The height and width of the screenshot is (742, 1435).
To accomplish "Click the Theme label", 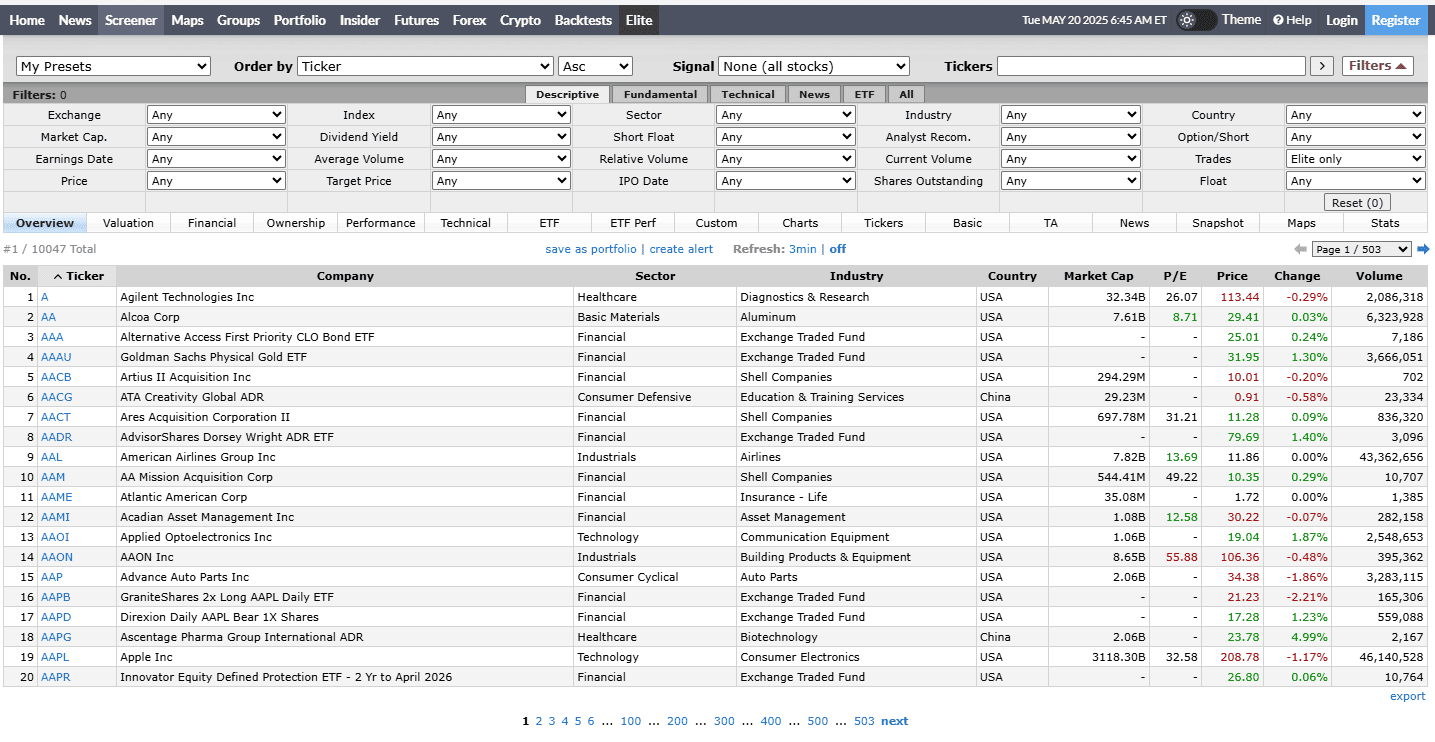I will tap(1241, 20).
